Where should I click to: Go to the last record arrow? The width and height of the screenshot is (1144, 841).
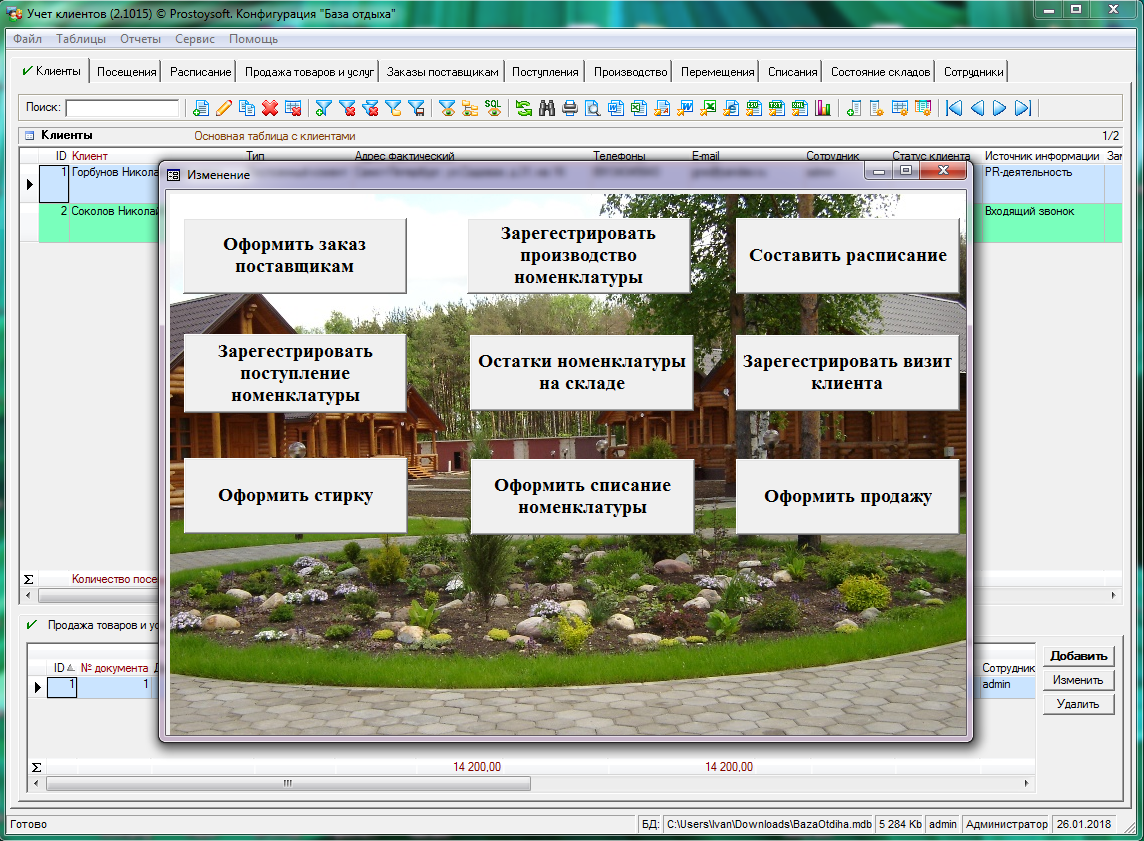click(1023, 108)
